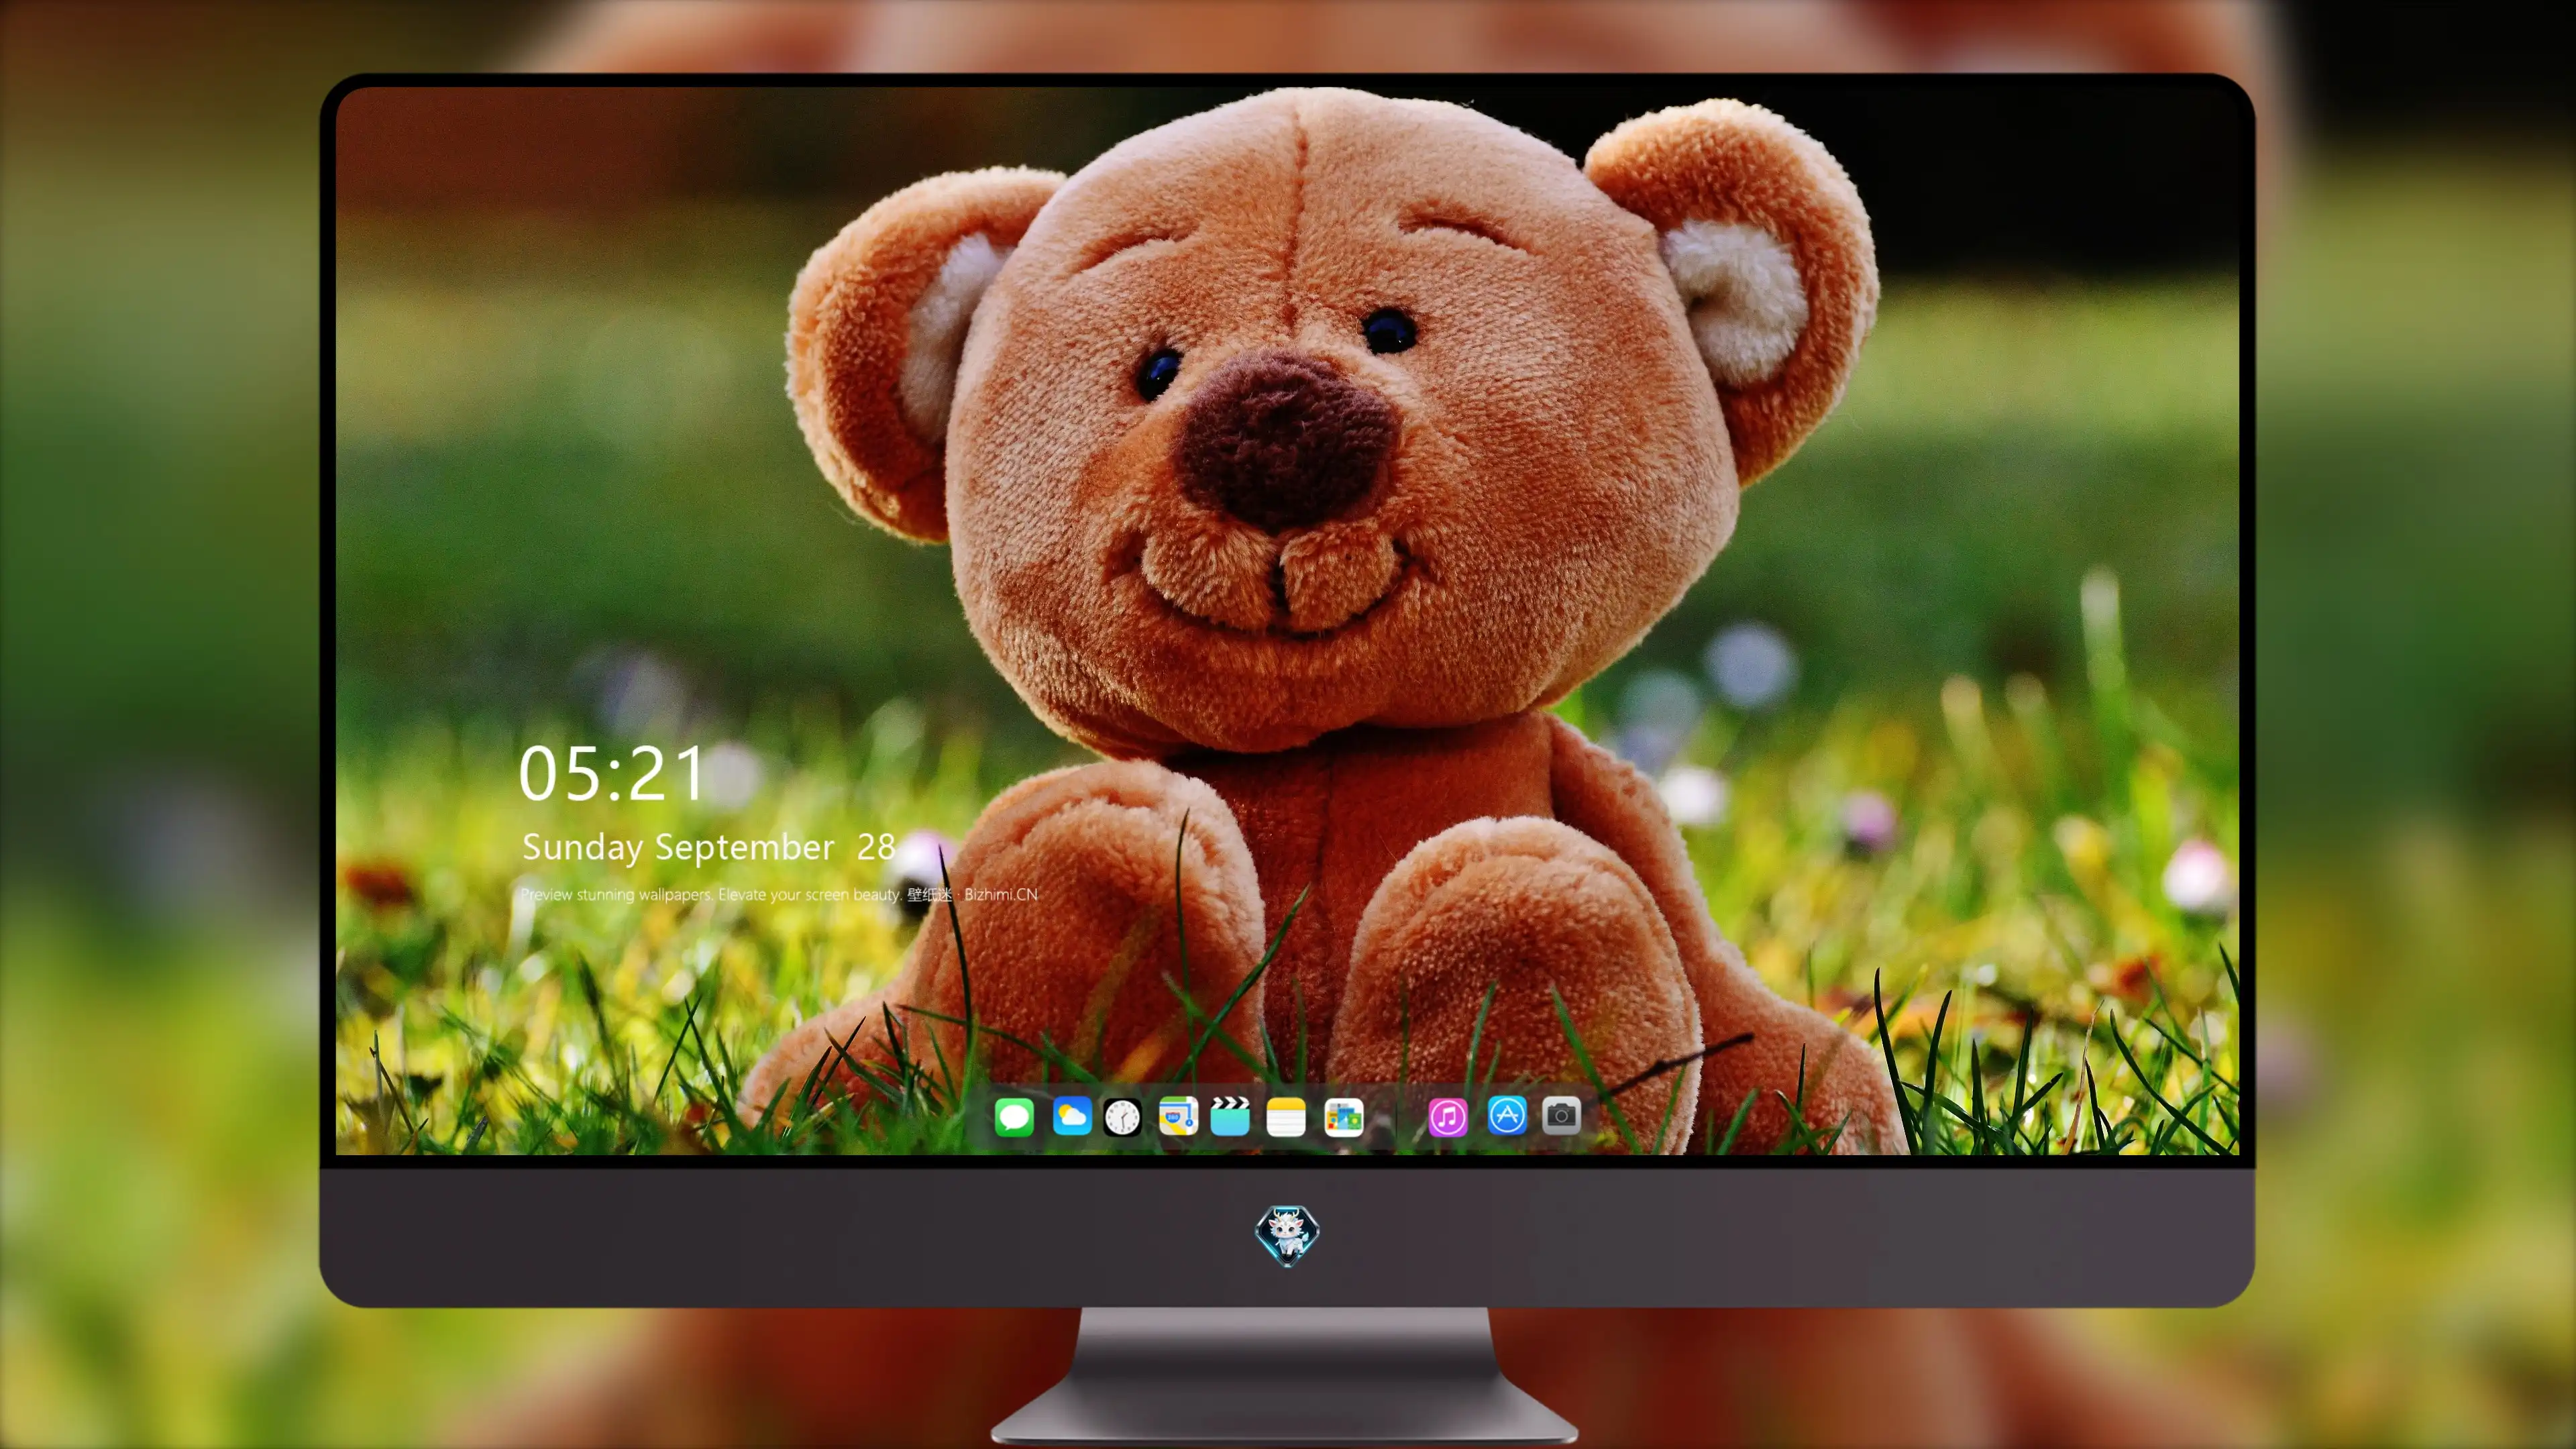2576x1449 pixels.
Task: Open the Camera app in the dock
Action: 1561,1116
